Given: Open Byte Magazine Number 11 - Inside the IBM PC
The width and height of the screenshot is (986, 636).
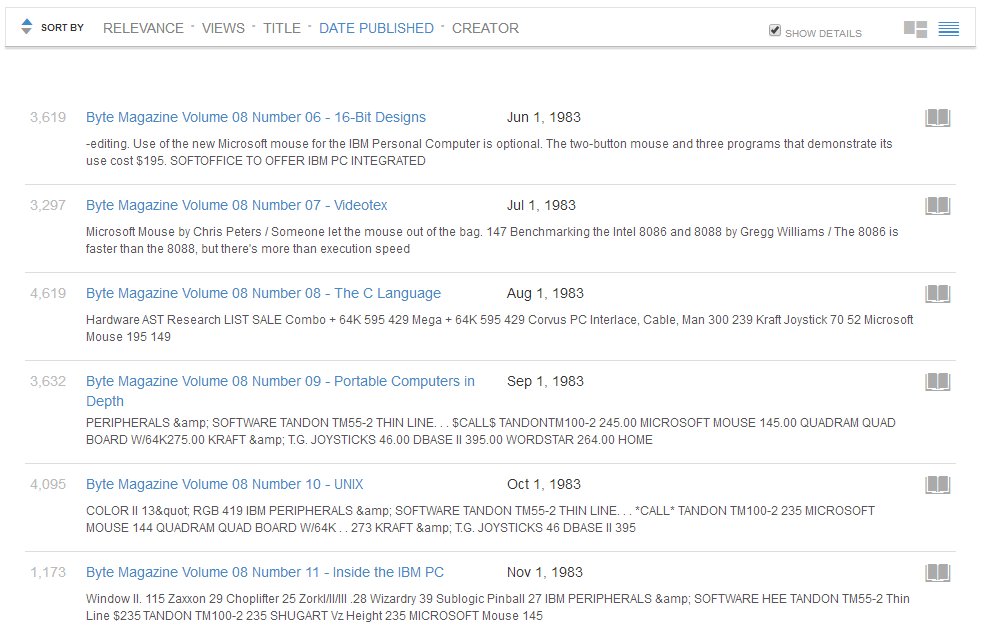Looking at the screenshot, I should pos(265,572).
